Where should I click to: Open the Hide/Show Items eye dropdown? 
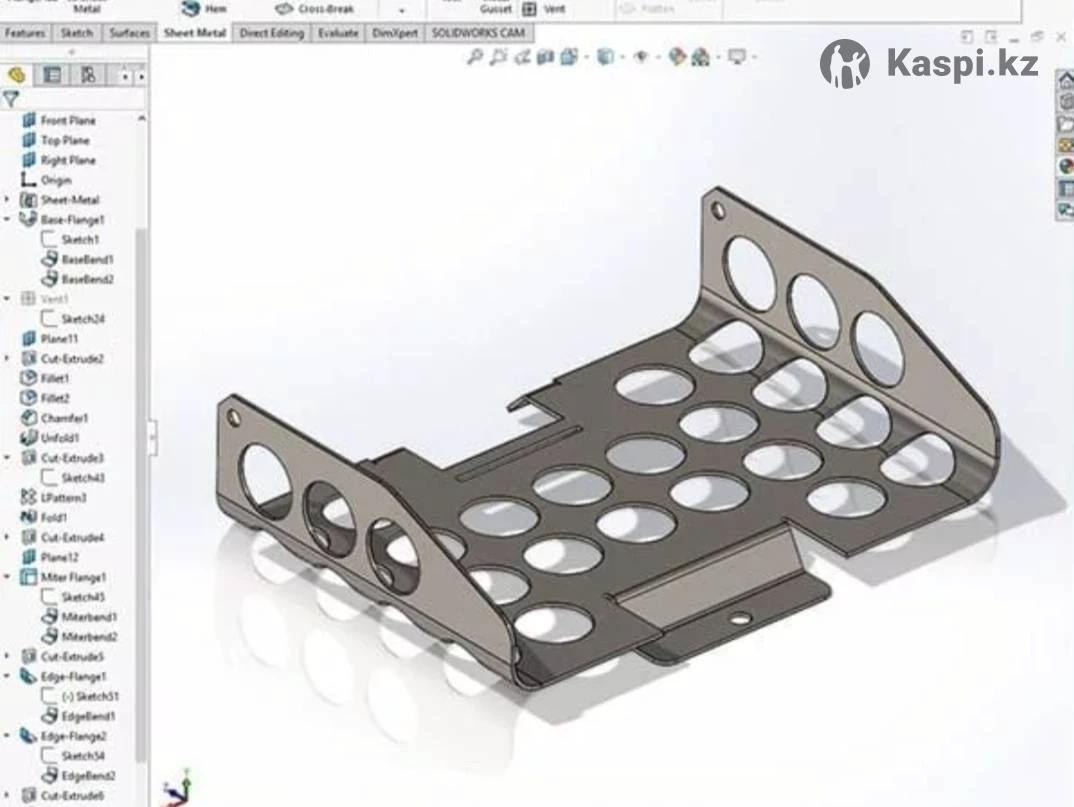point(642,57)
